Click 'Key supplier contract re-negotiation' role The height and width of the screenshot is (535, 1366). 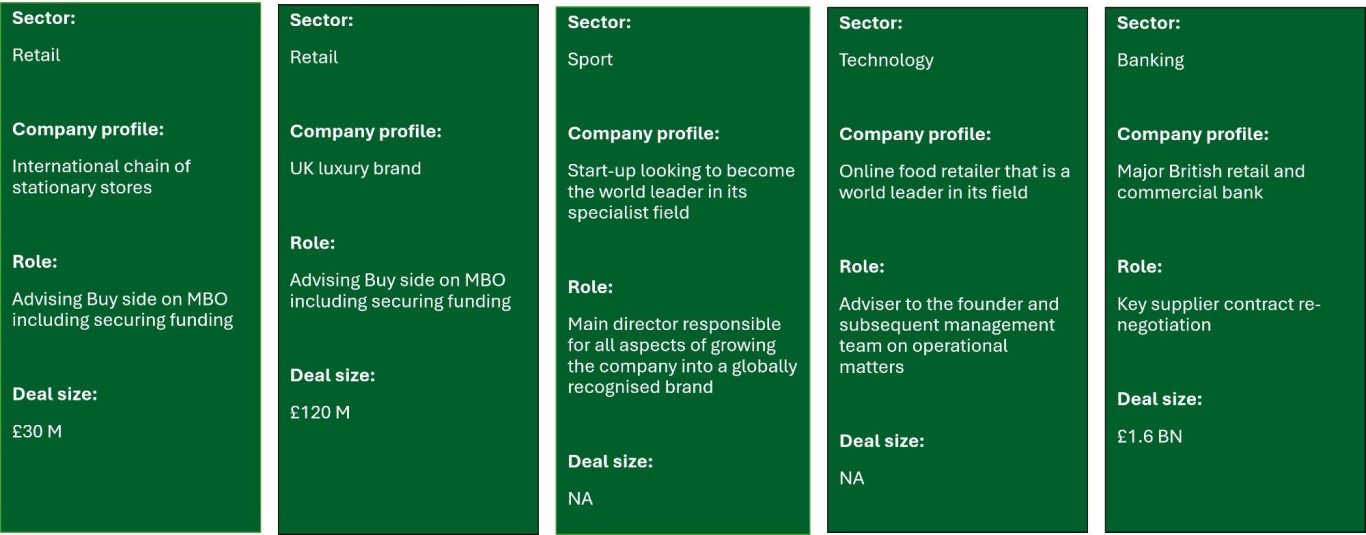(1219, 315)
